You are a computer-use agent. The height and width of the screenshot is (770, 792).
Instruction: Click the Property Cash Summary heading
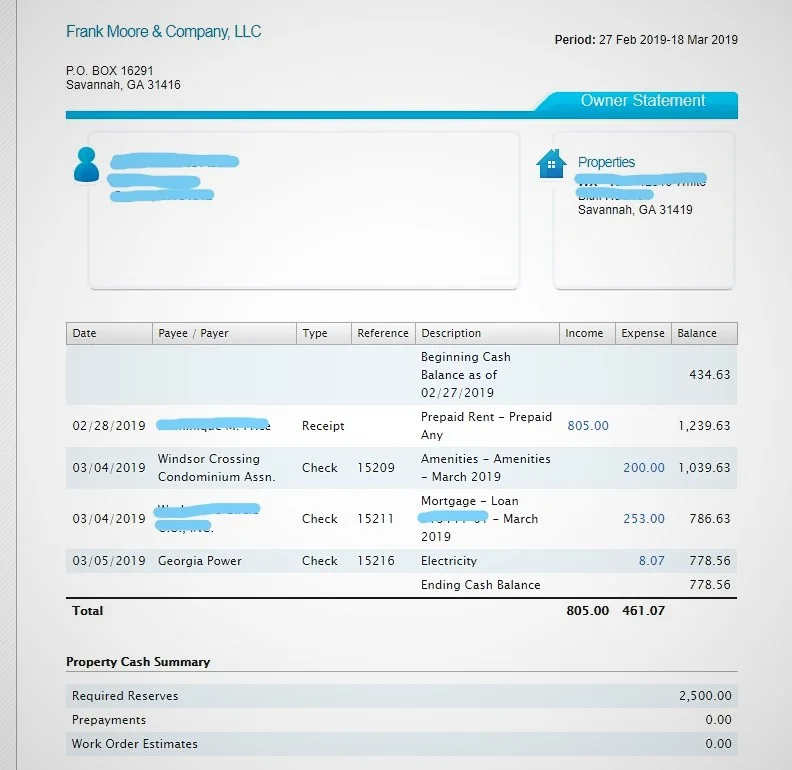tap(138, 662)
